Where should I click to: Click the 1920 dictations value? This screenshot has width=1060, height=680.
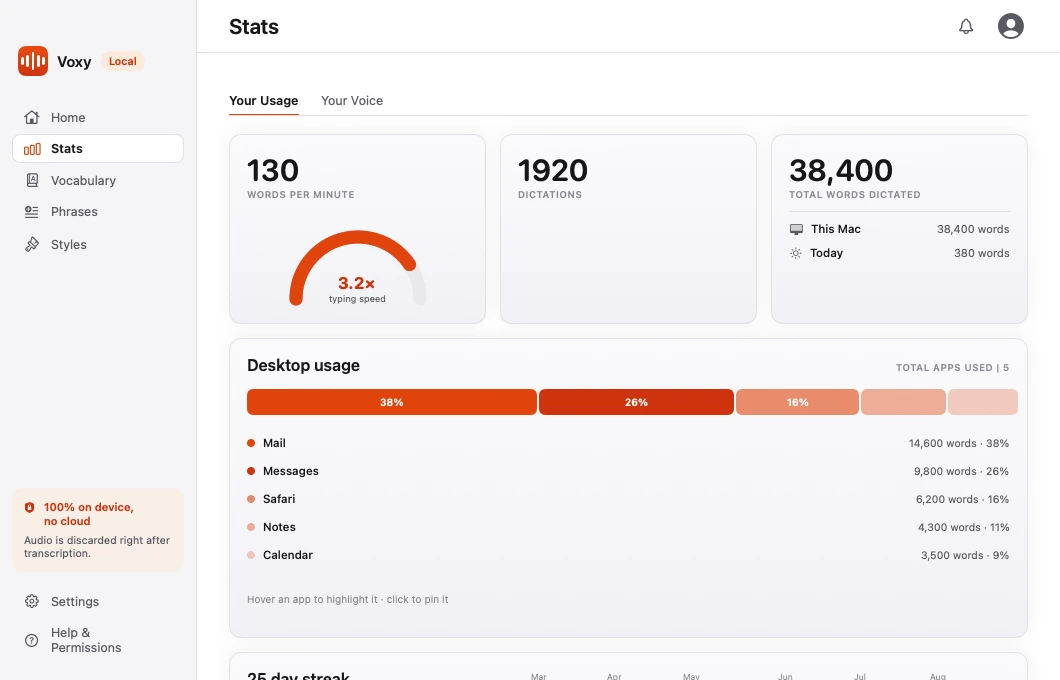[552, 170]
